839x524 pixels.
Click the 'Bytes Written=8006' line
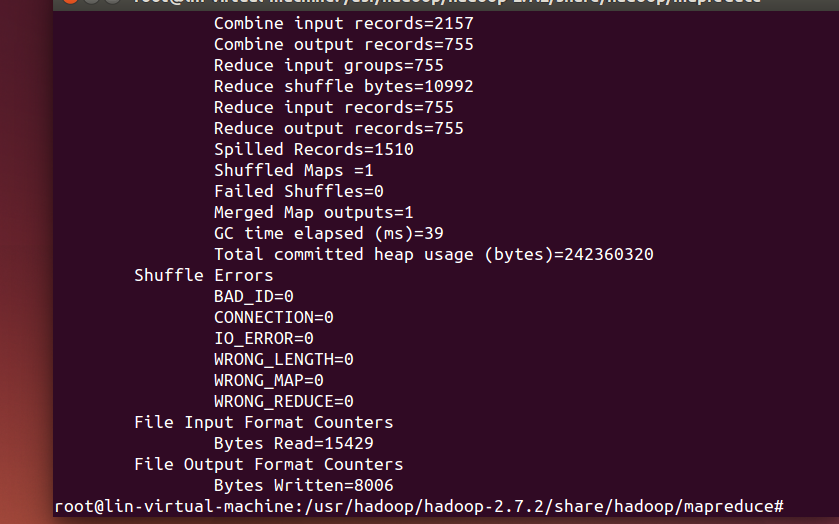coord(303,485)
